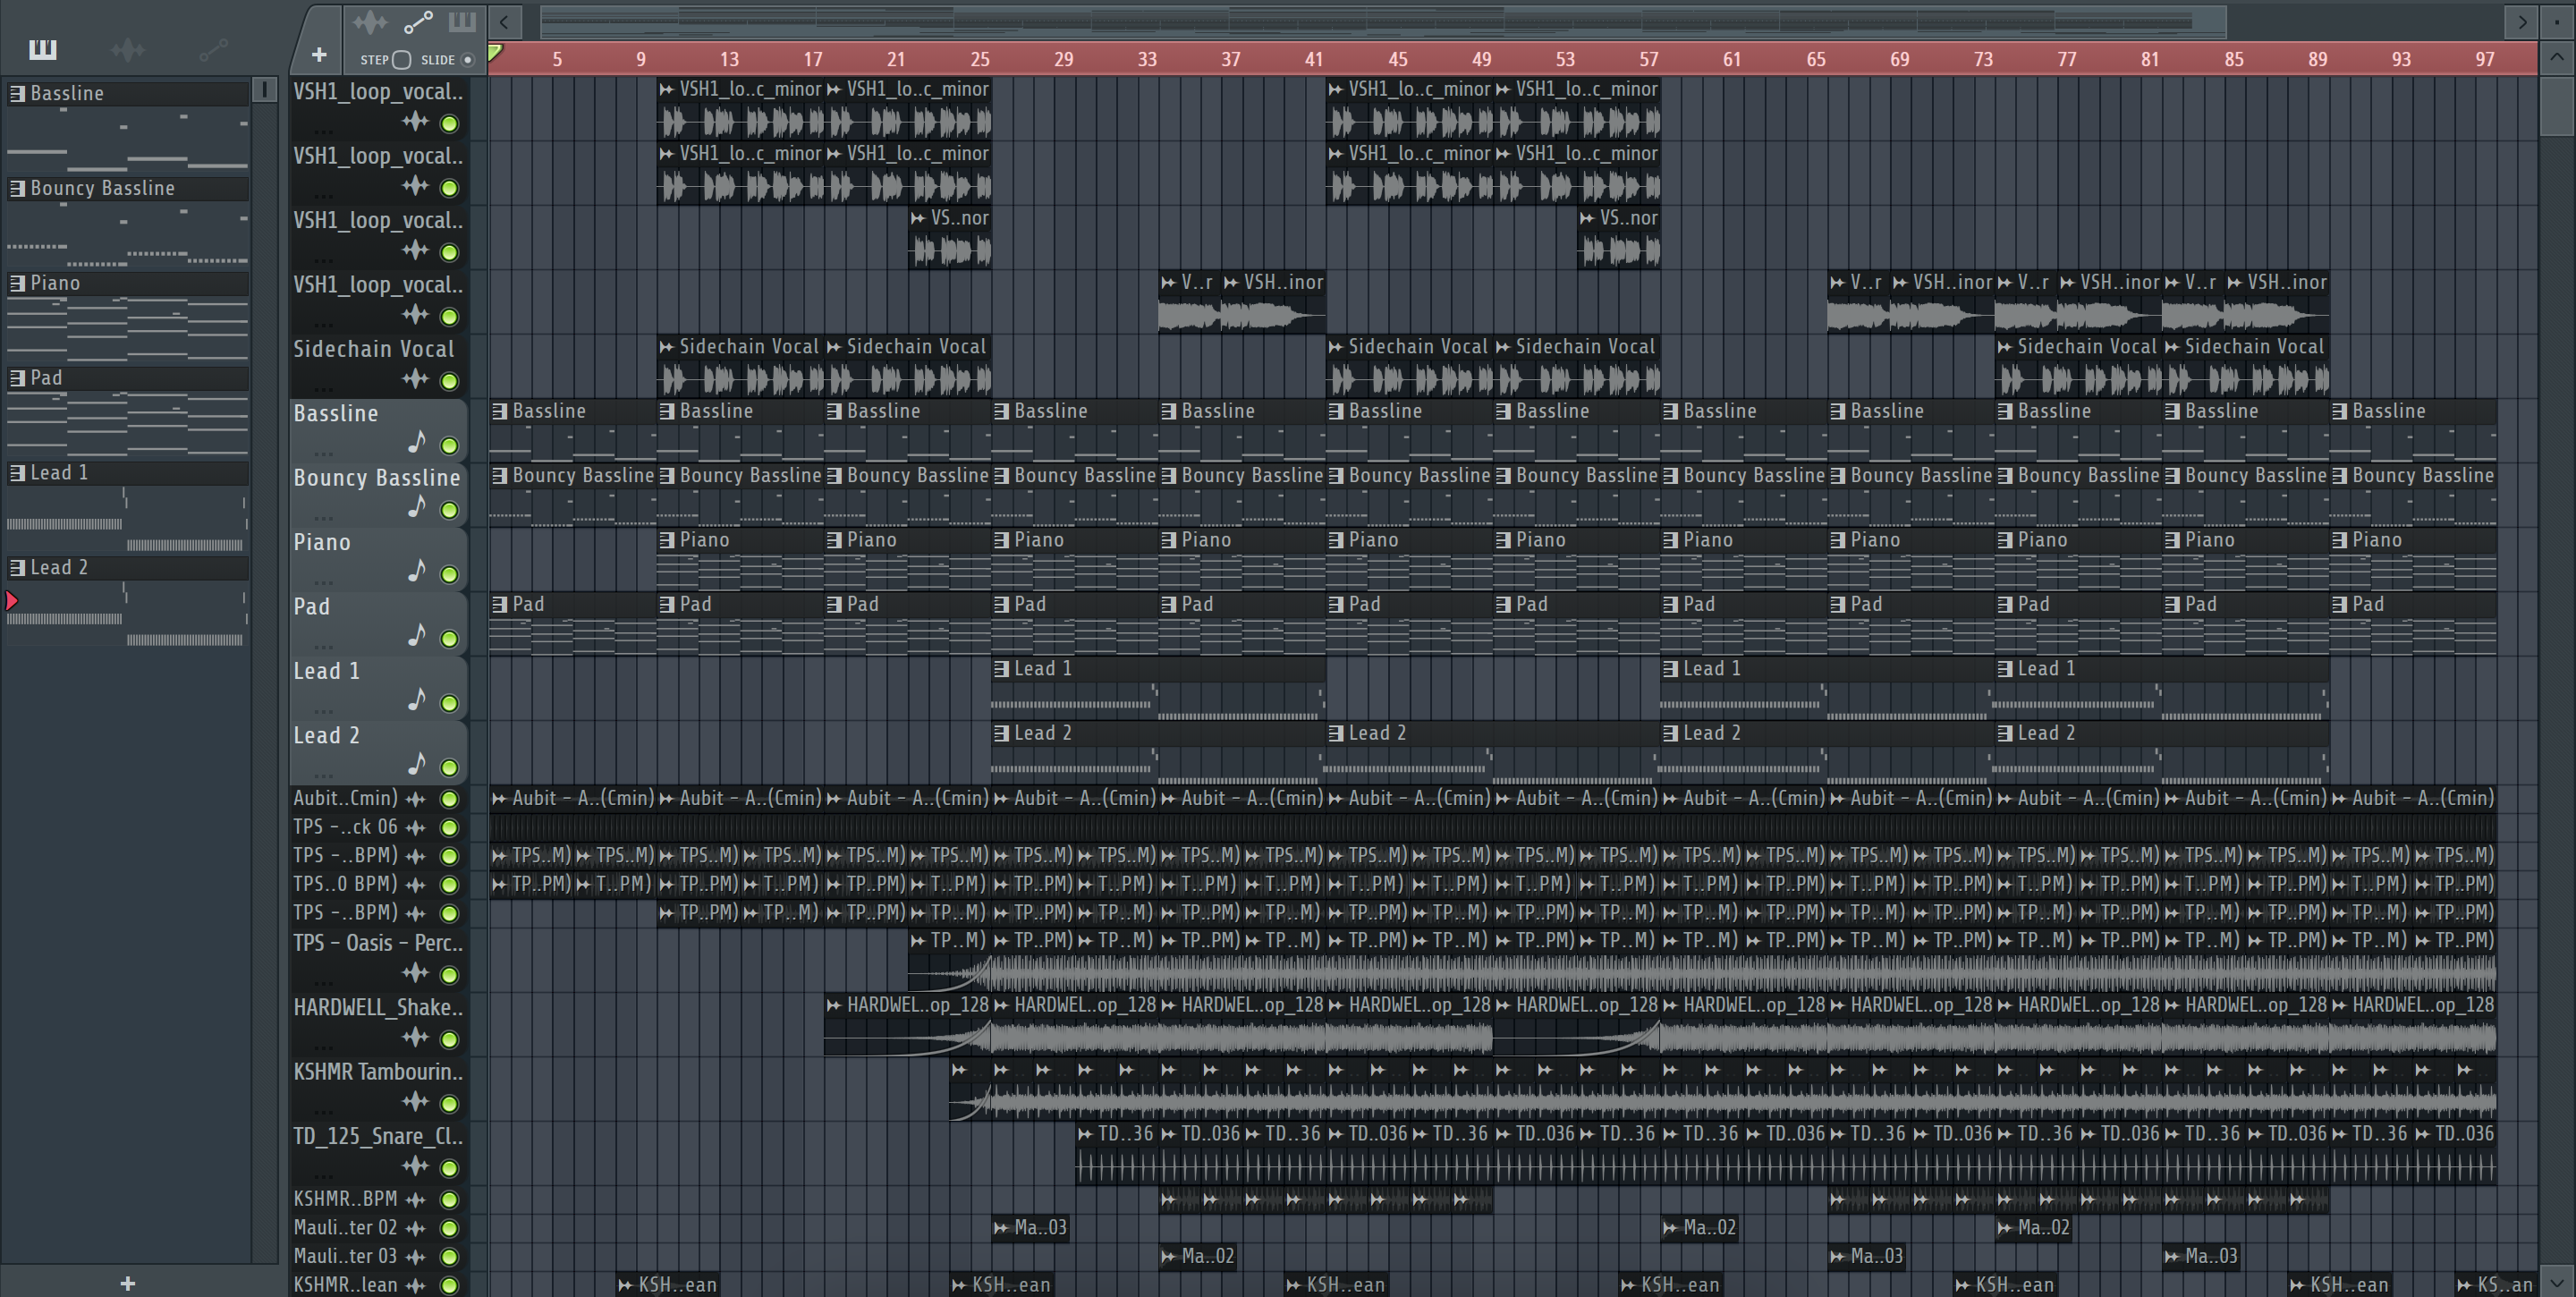Click the horizontal playlist overview scrollbar
This screenshot has height=1297, width=2576.
pyautogui.click(x=1383, y=21)
